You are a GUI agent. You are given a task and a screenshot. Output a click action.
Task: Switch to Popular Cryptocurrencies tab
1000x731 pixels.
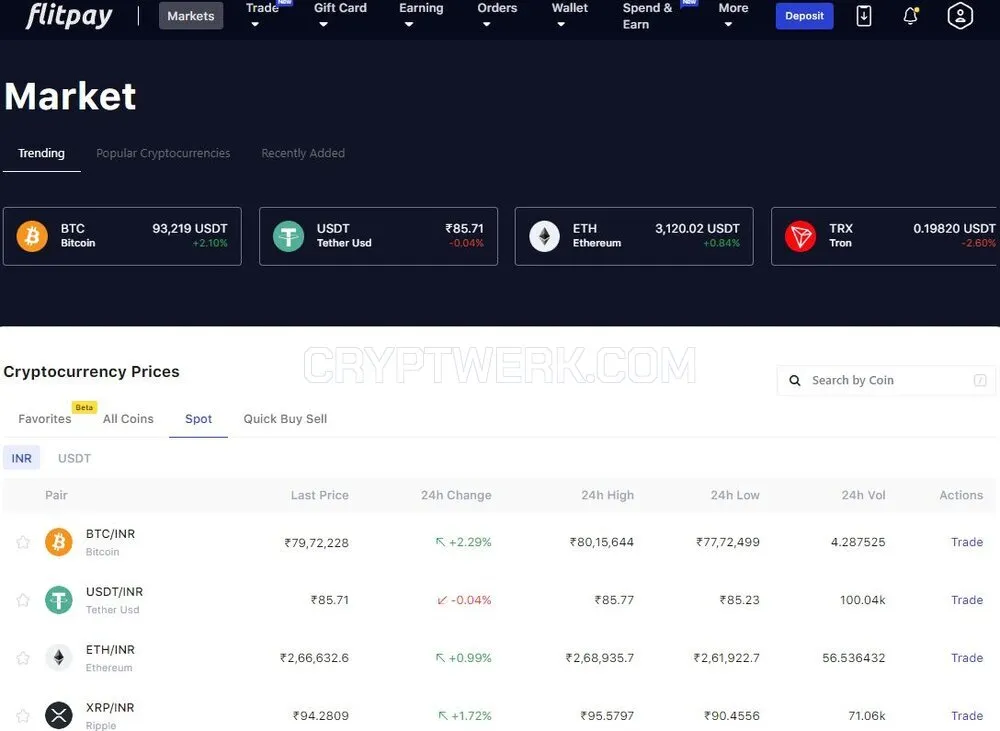tap(163, 153)
